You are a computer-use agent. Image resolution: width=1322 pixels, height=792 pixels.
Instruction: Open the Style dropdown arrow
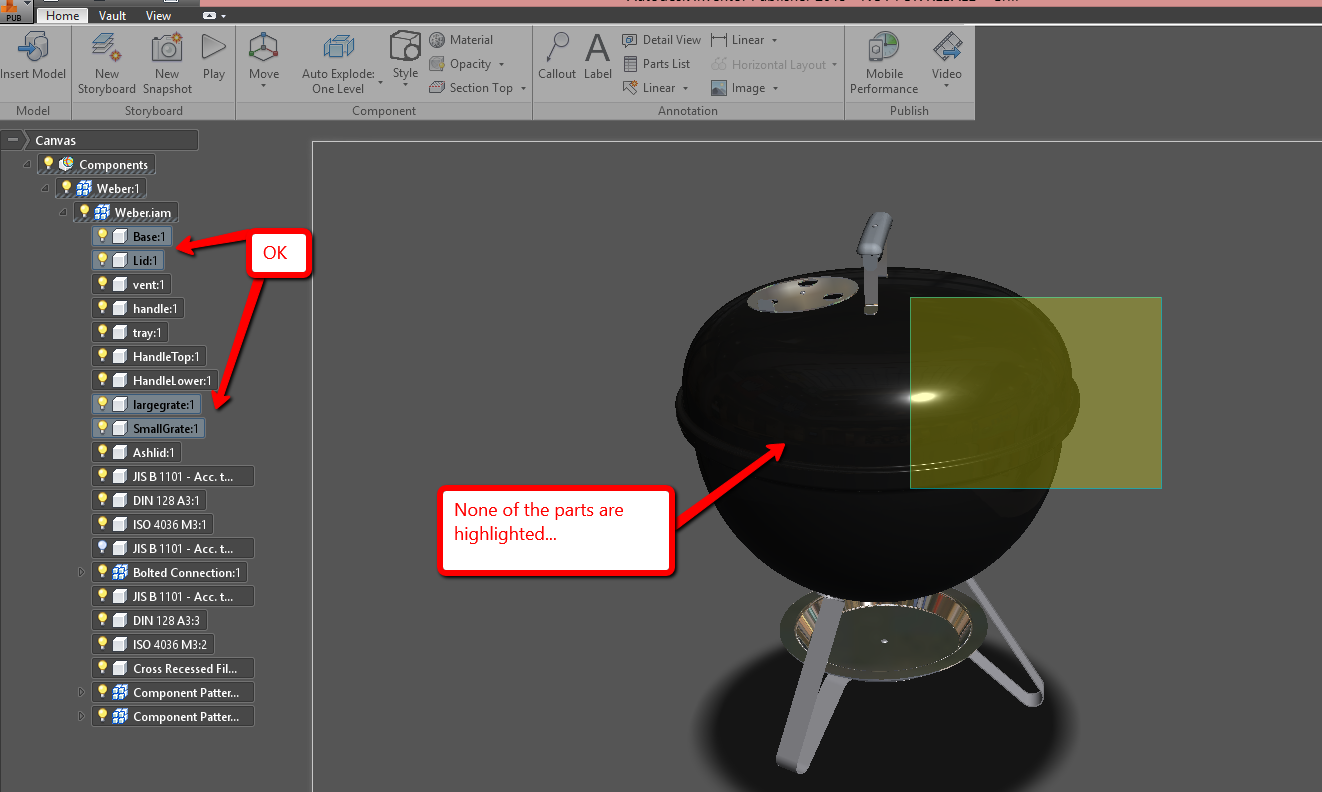coord(405,86)
